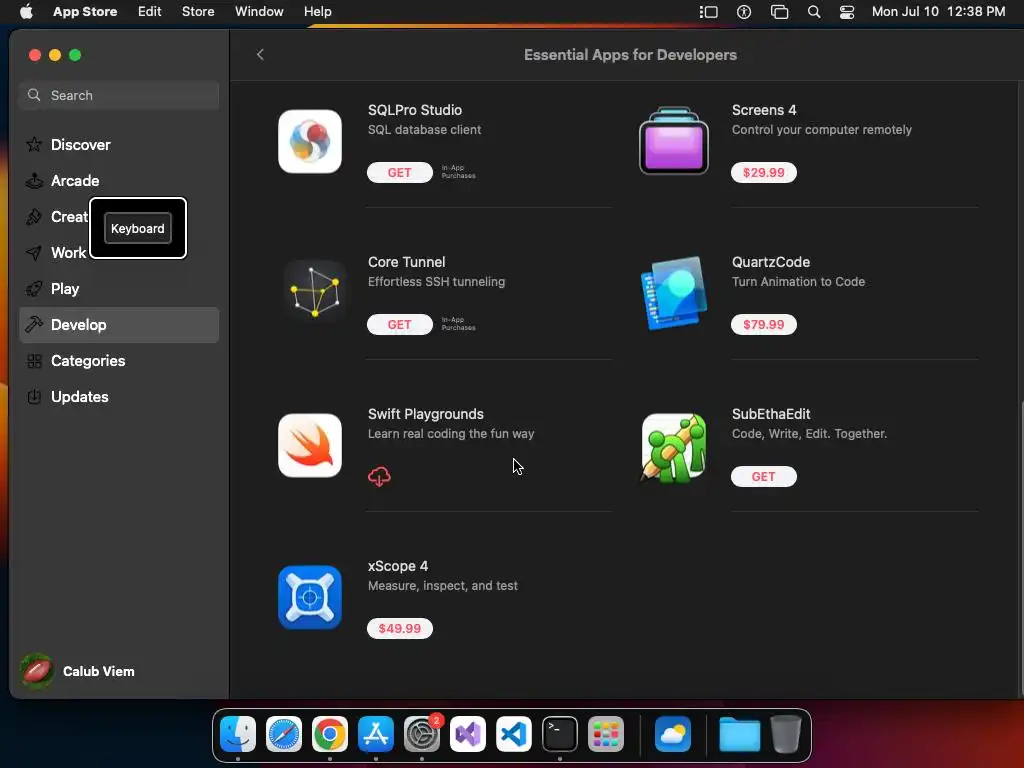The image size is (1024, 768).
Task: Buy xScope 4 for $49.99
Action: pos(400,628)
